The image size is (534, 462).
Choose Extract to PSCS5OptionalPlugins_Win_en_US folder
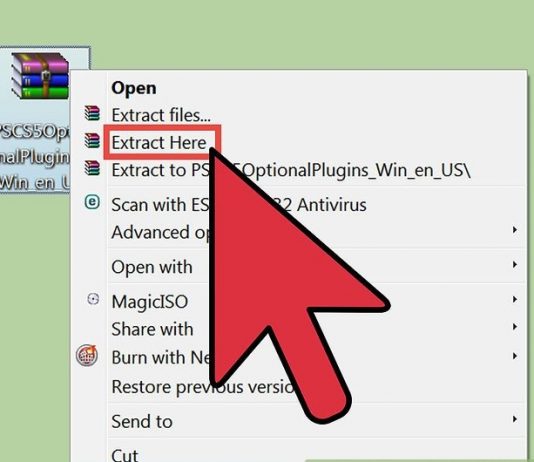291,170
